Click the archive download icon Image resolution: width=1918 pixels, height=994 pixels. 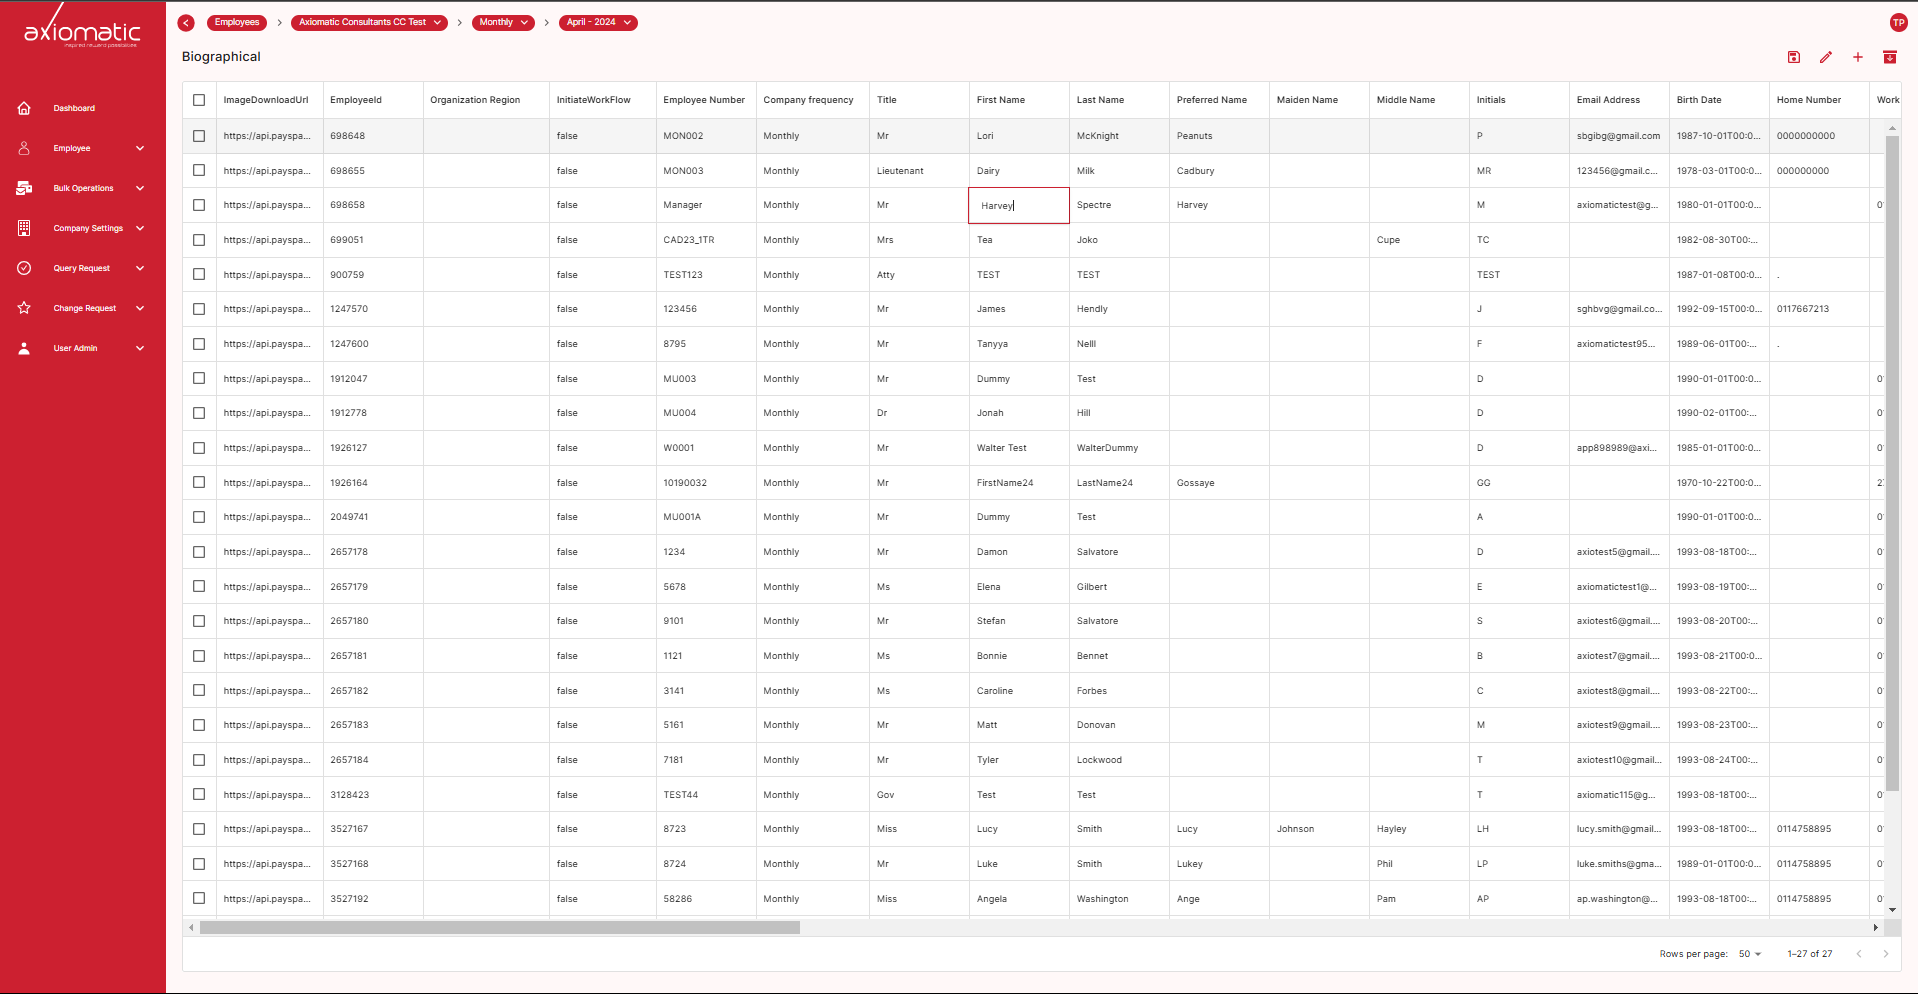(1889, 57)
